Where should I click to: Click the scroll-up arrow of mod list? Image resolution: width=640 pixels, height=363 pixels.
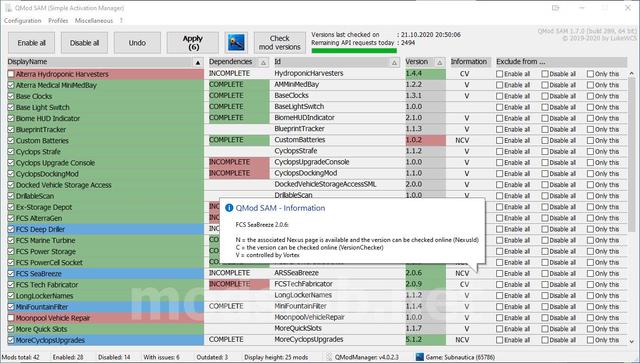[632, 74]
